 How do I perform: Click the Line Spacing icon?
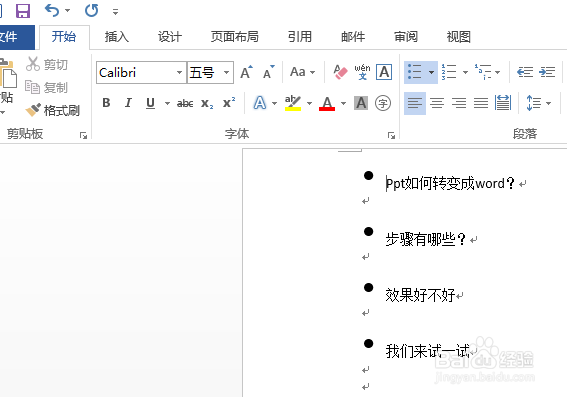point(533,103)
